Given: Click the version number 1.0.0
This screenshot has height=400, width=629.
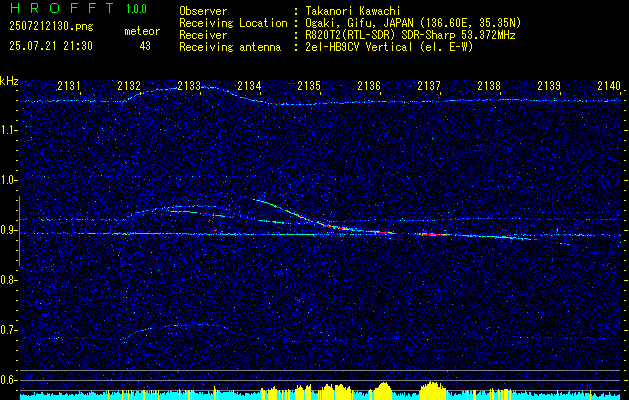Looking at the screenshot, I should tap(136, 9).
